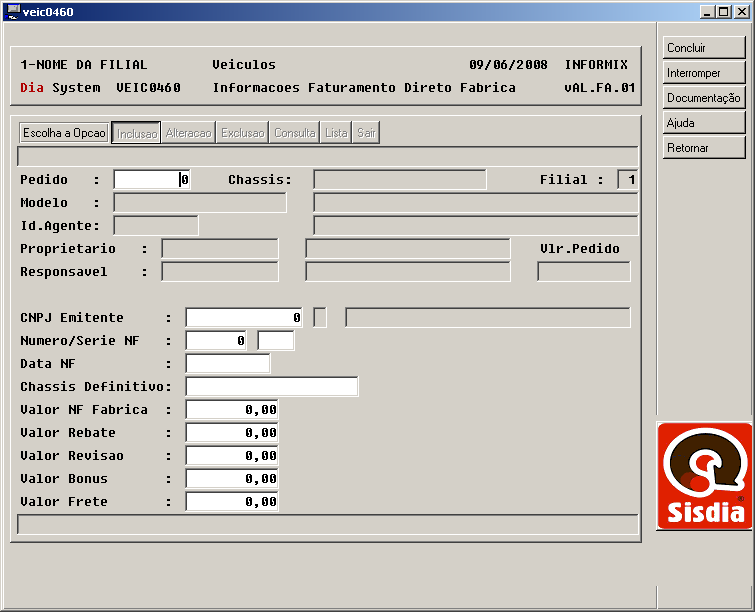Focus the CNPJ Emitente input field
This screenshot has width=755, height=612.
click(x=244, y=318)
